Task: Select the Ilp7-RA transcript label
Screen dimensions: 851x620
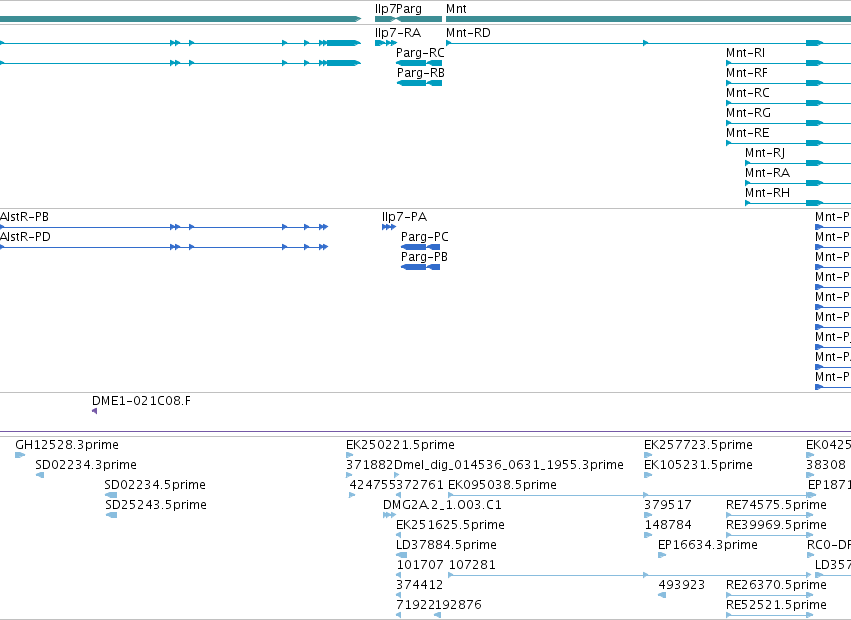Action: pyautogui.click(x=398, y=33)
